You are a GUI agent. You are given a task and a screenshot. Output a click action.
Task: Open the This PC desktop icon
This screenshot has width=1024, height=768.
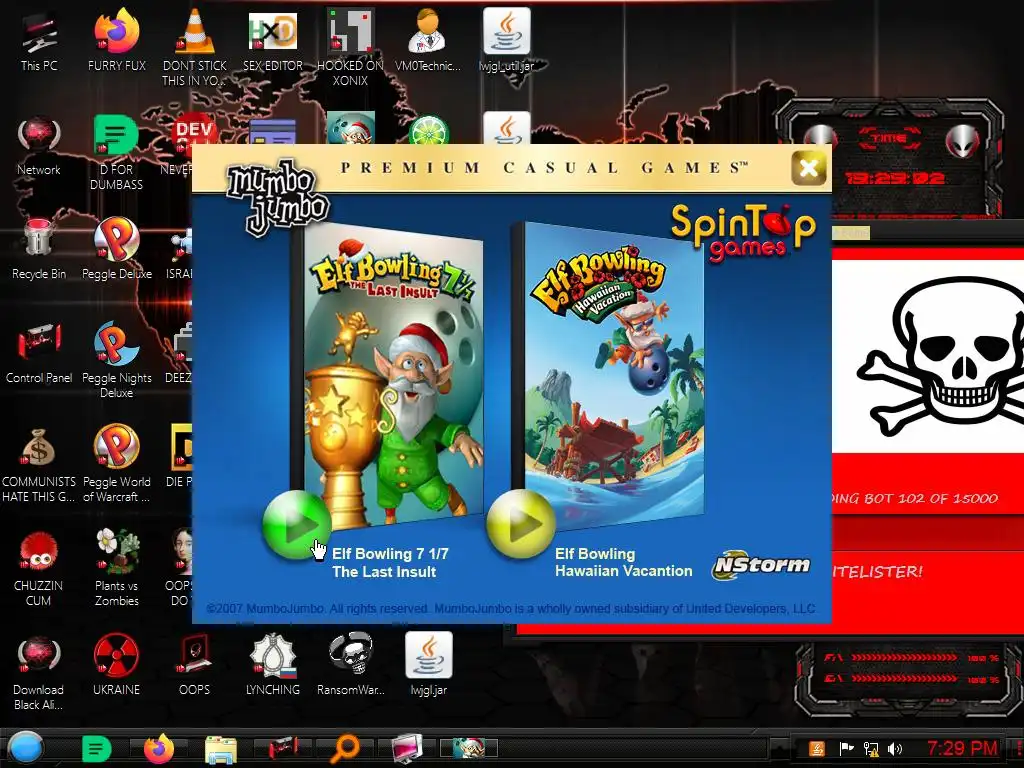[39, 40]
